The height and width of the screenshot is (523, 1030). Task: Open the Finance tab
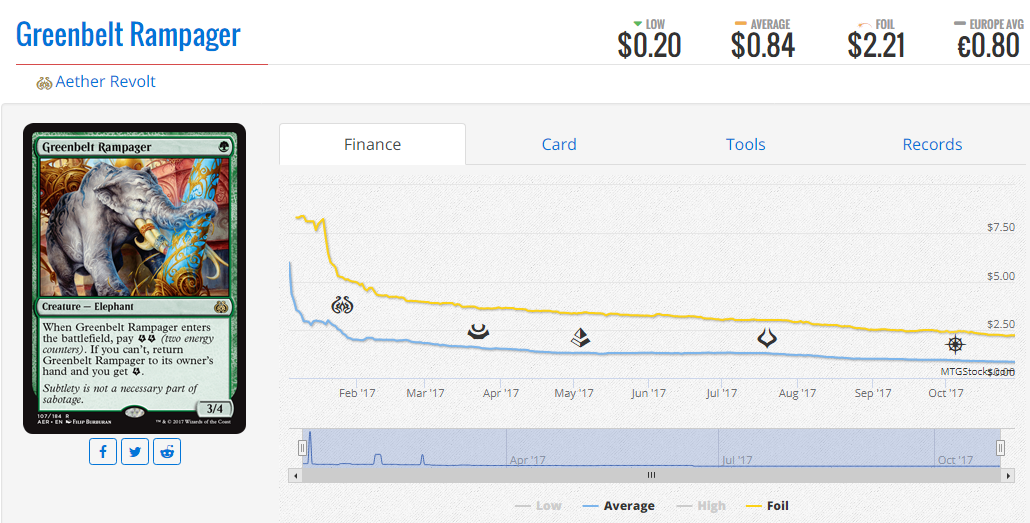click(372, 145)
